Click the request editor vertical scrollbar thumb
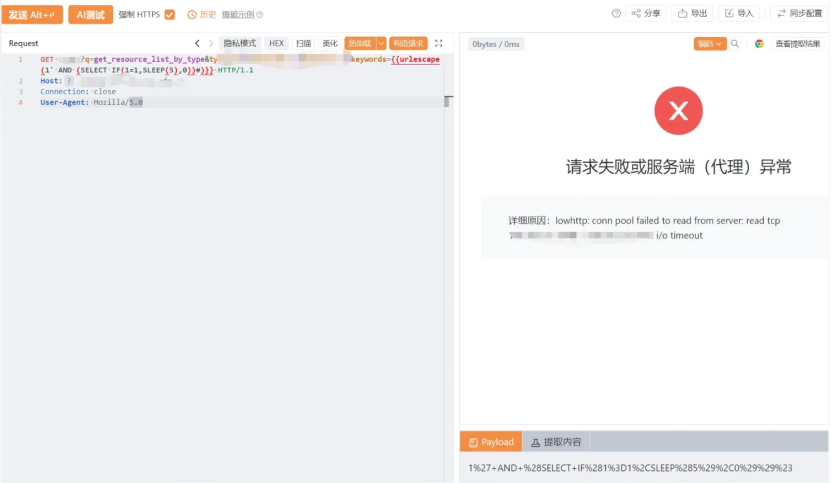Screen dimensions: 831x483 click(x=448, y=101)
